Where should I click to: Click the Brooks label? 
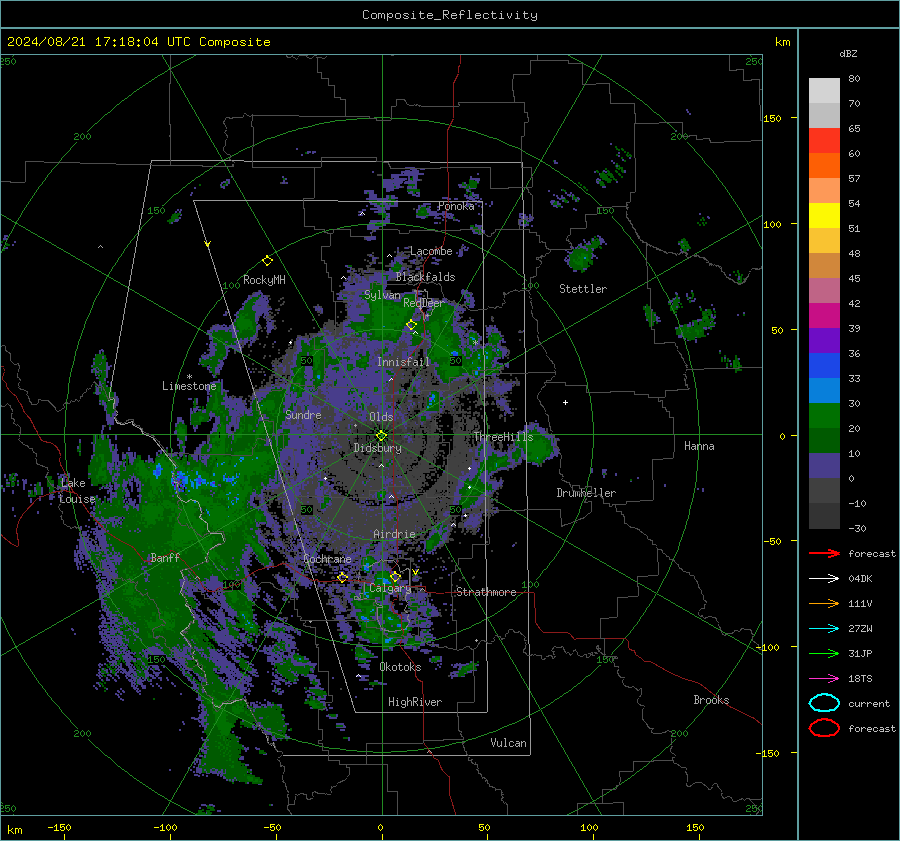pos(711,700)
